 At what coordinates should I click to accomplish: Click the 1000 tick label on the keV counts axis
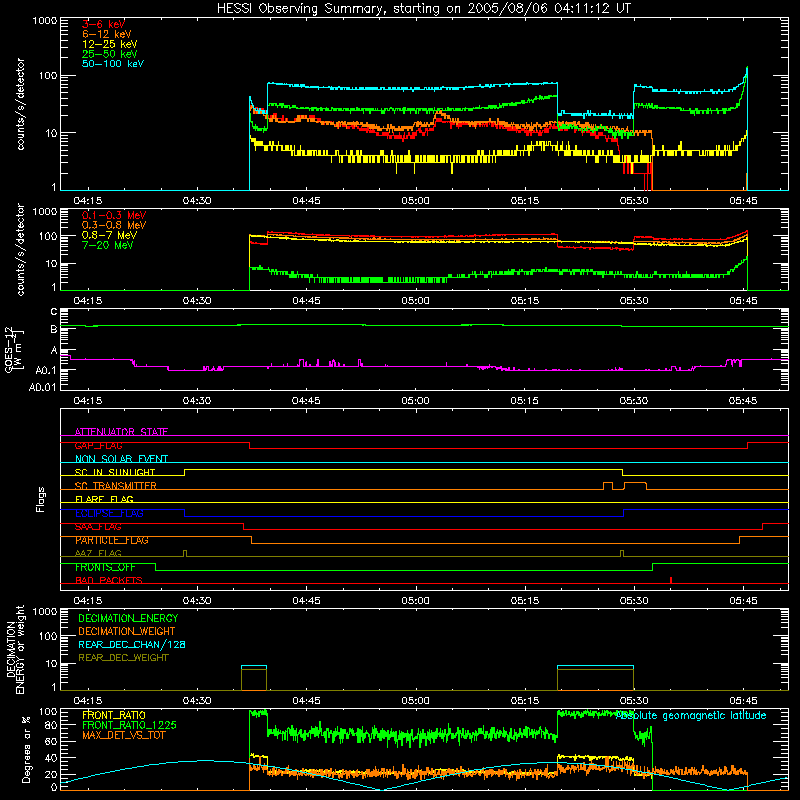(x=44, y=21)
